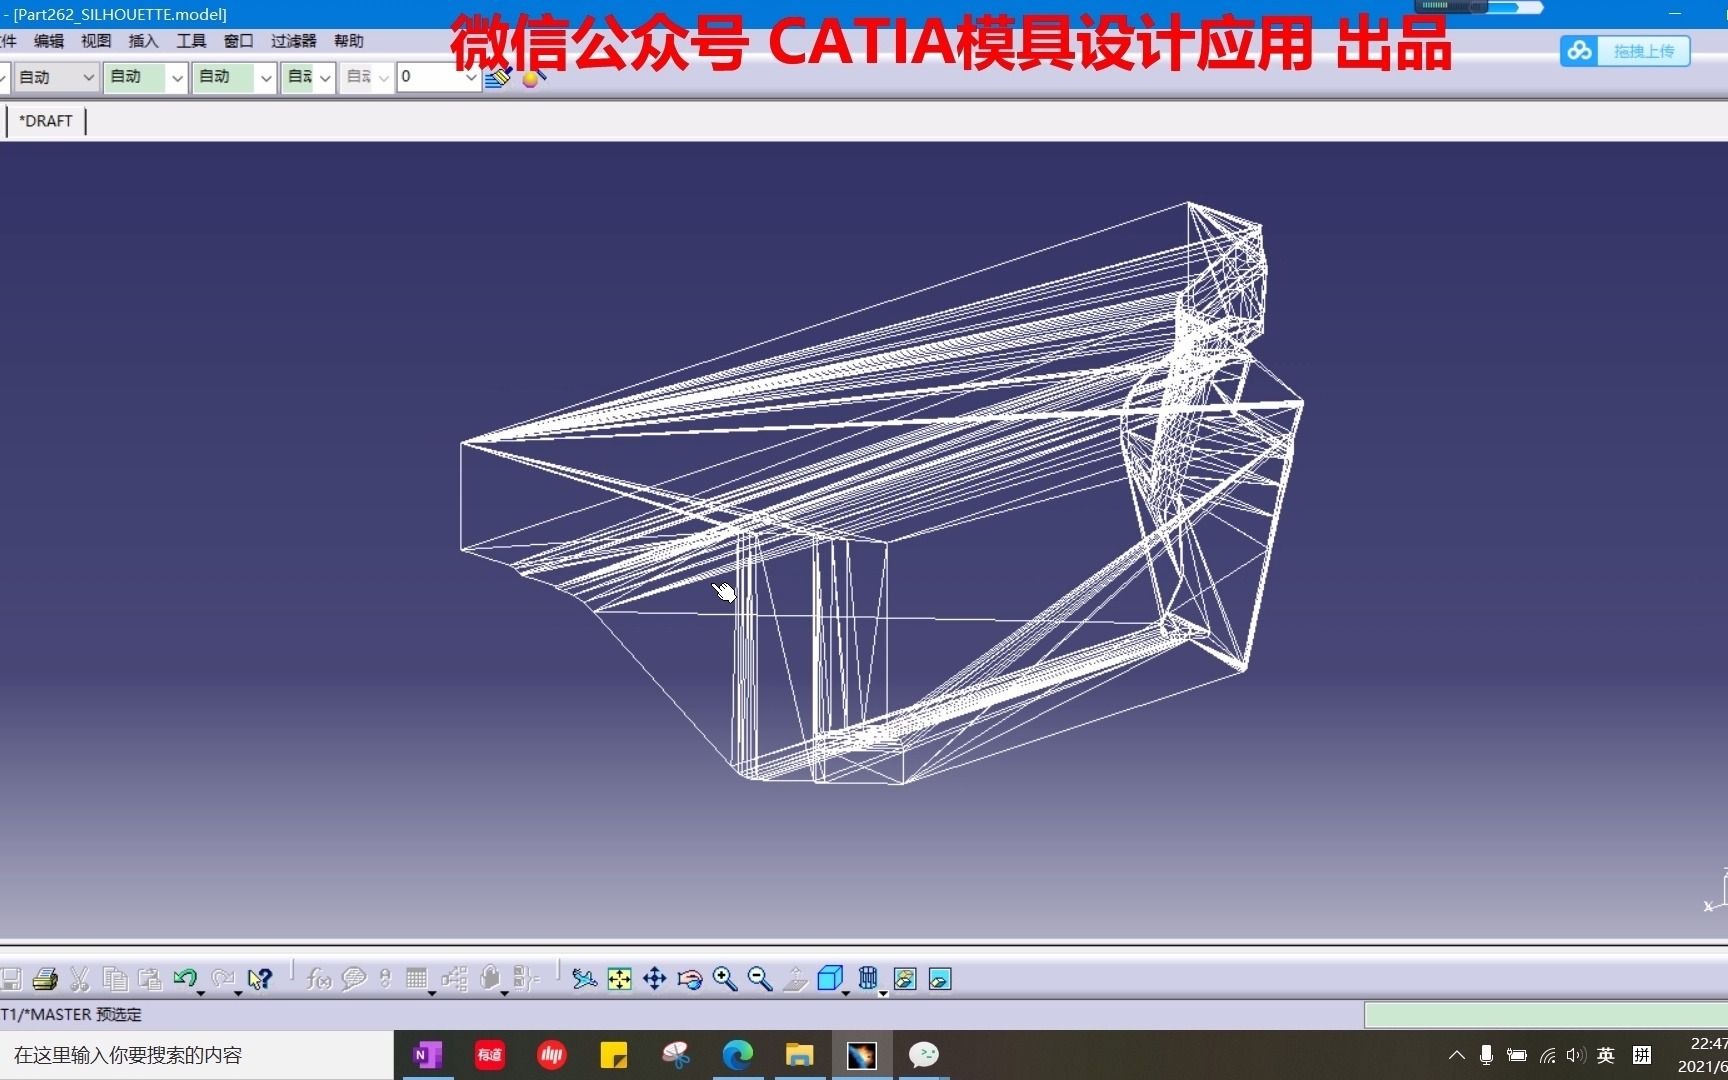
Task: Toggle Swap Visible Space icon
Action: [940, 979]
